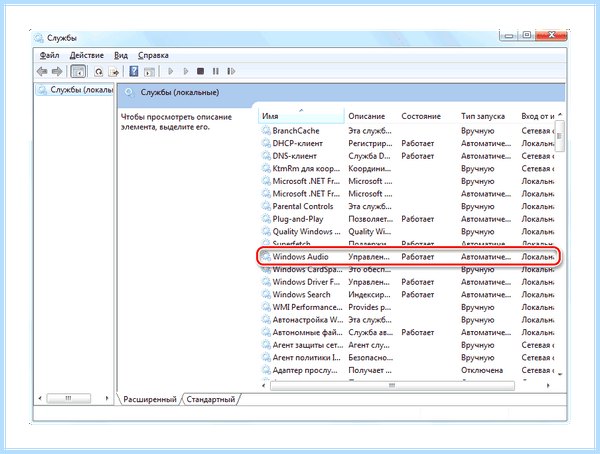Click the gear icon beside Windows Search
600x454 pixels.
[266, 294]
